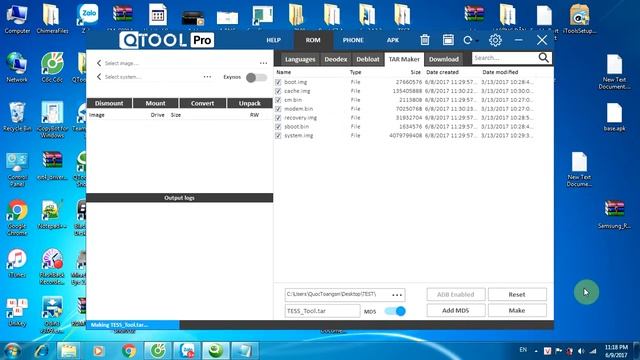Click volume speaker icon in system tray
Image resolution: width=640 pixels, height=360 pixels.
[x=581, y=351]
